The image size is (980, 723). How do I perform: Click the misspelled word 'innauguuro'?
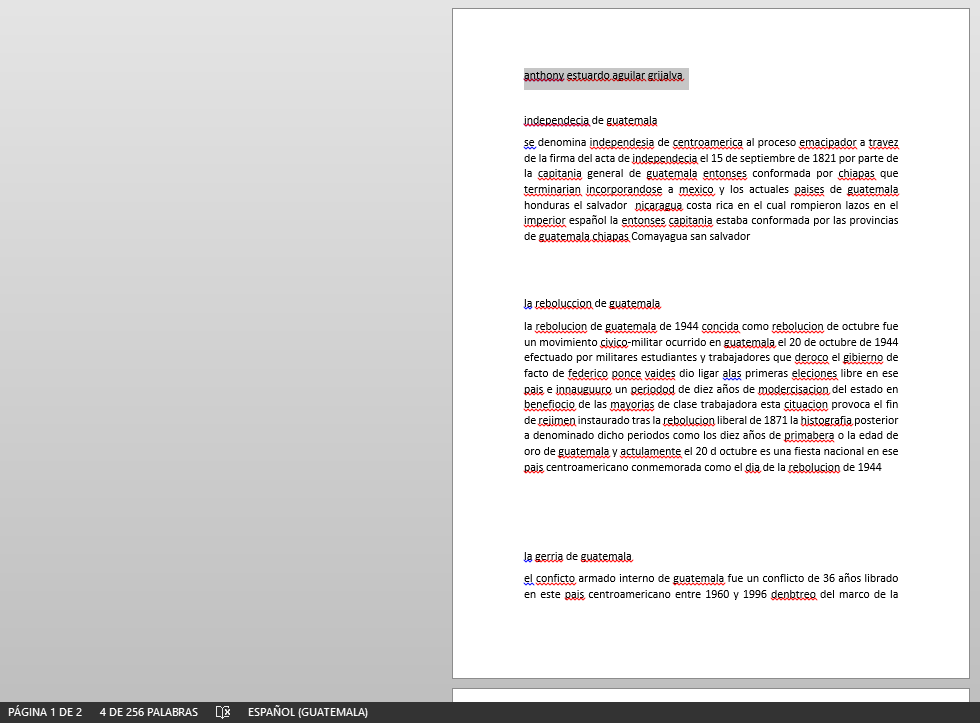coord(584,389)
